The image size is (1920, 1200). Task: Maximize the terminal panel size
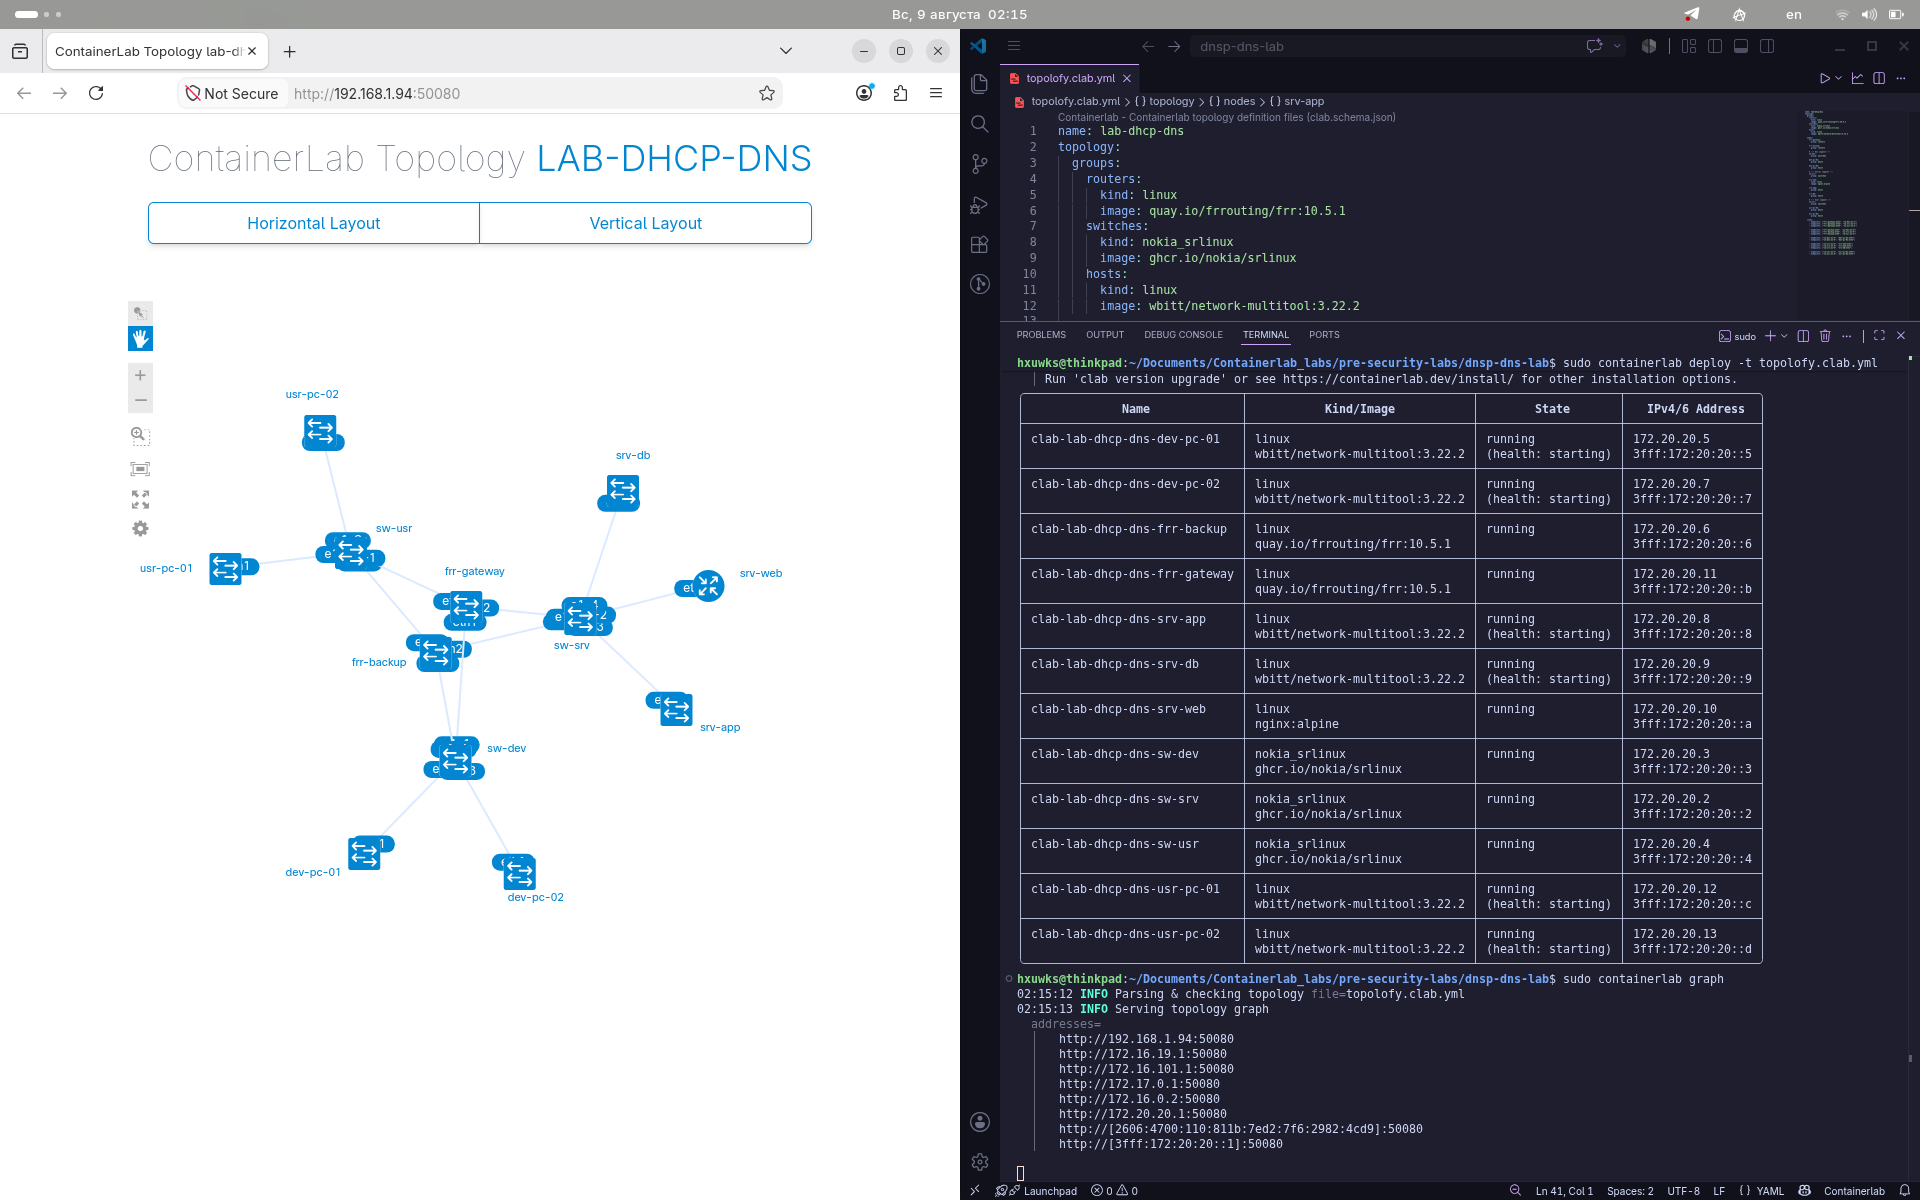(x=1879, y=336)
